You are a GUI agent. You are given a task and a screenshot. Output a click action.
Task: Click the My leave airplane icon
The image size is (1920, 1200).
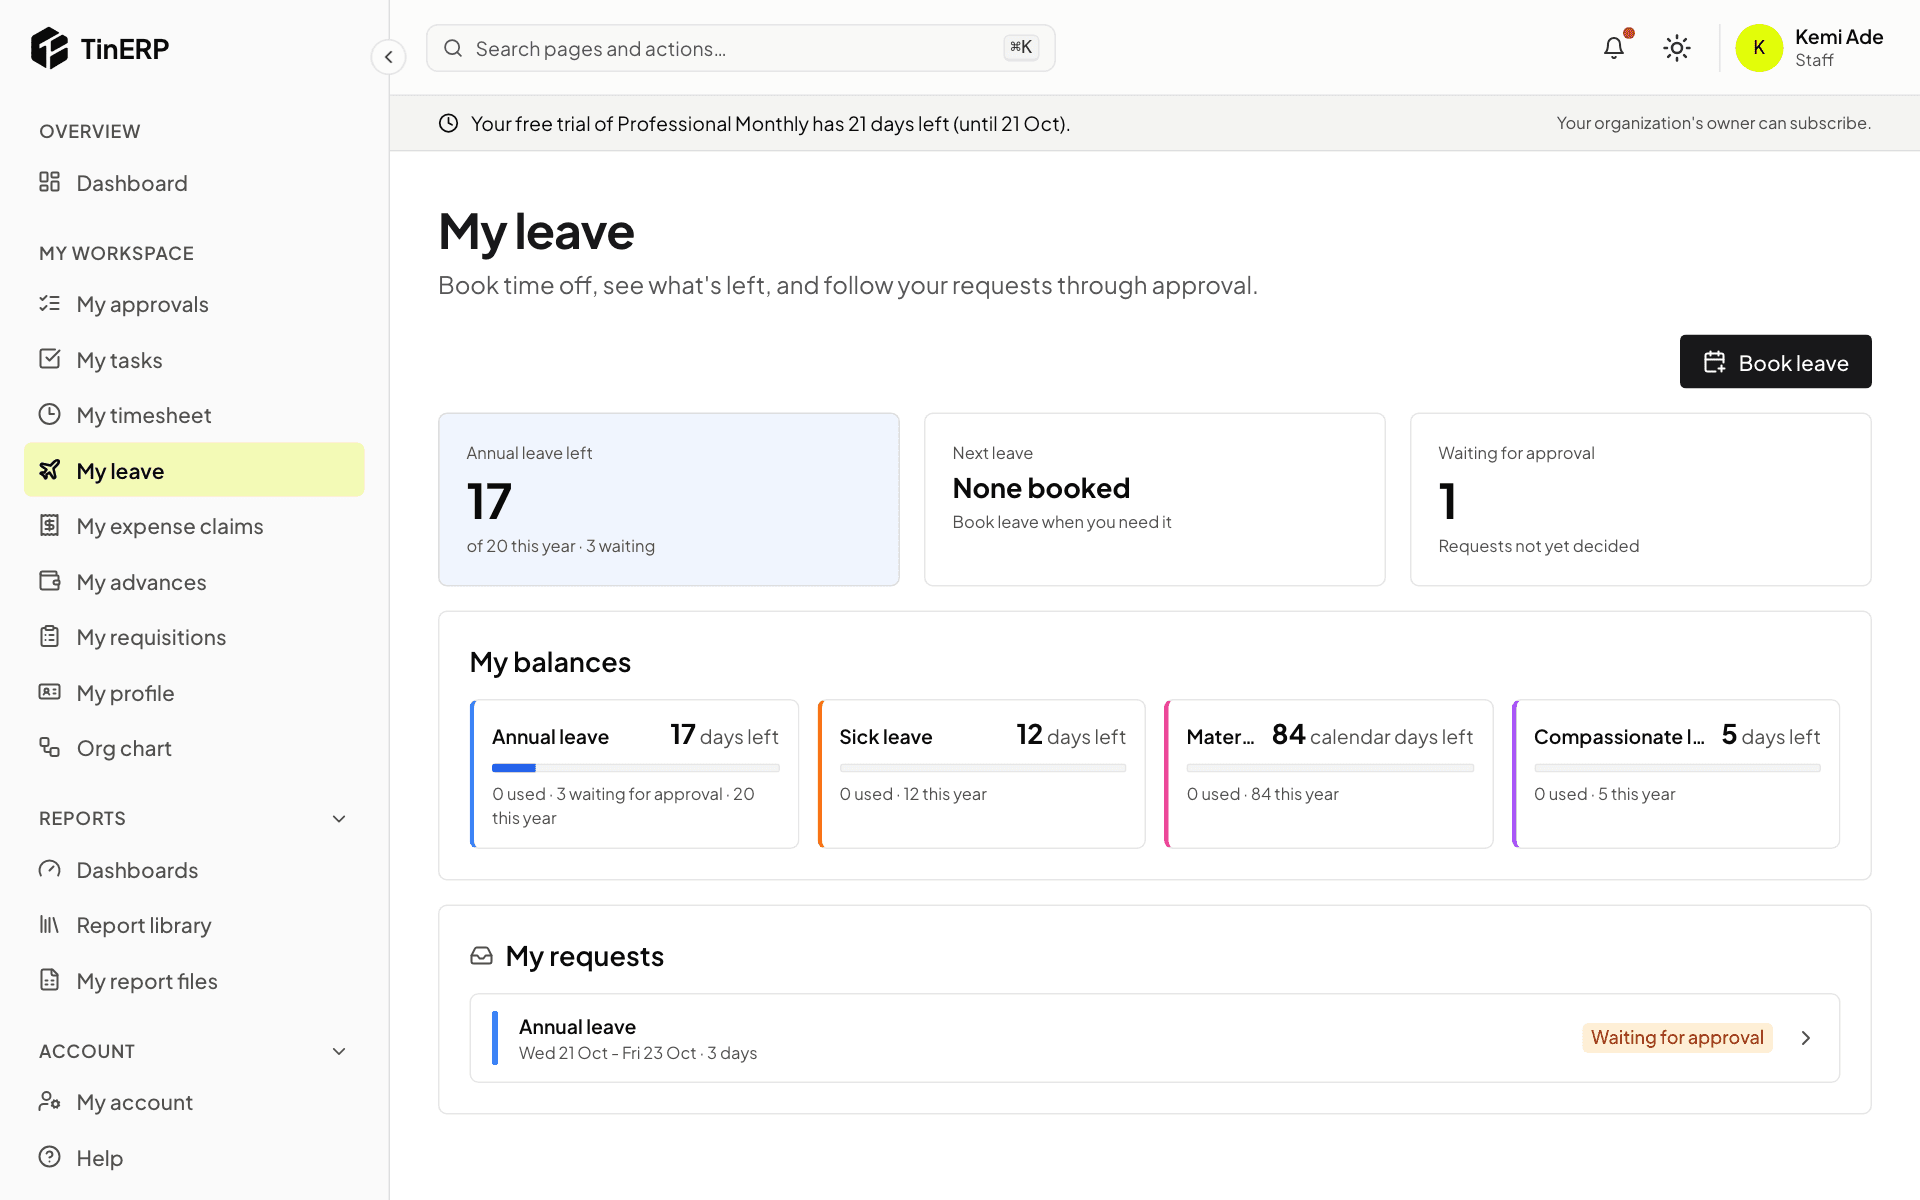[x=50, y=470]
